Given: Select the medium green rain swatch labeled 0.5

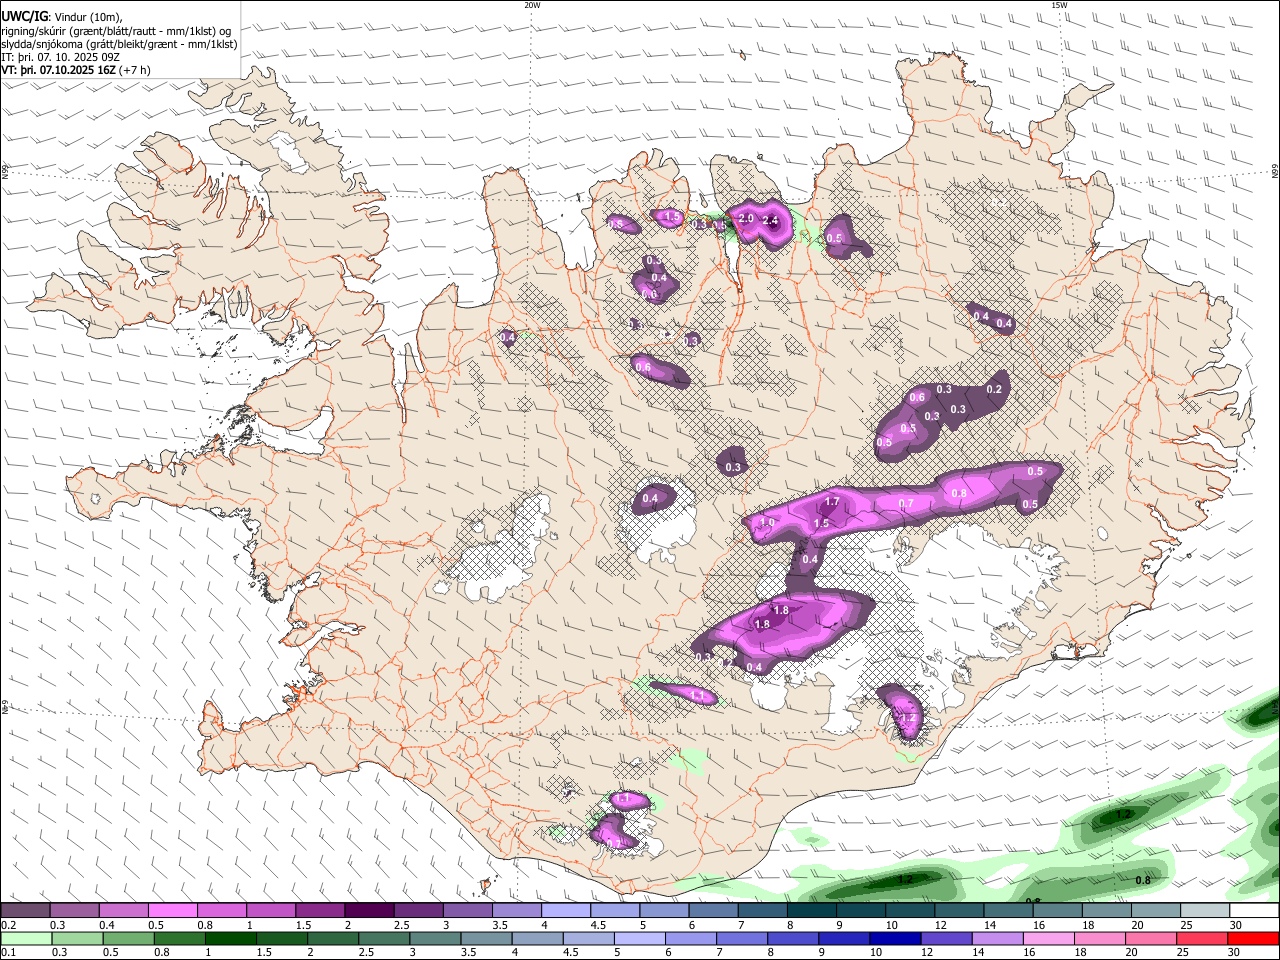Looking at the screenshot, I should (128, 938).
